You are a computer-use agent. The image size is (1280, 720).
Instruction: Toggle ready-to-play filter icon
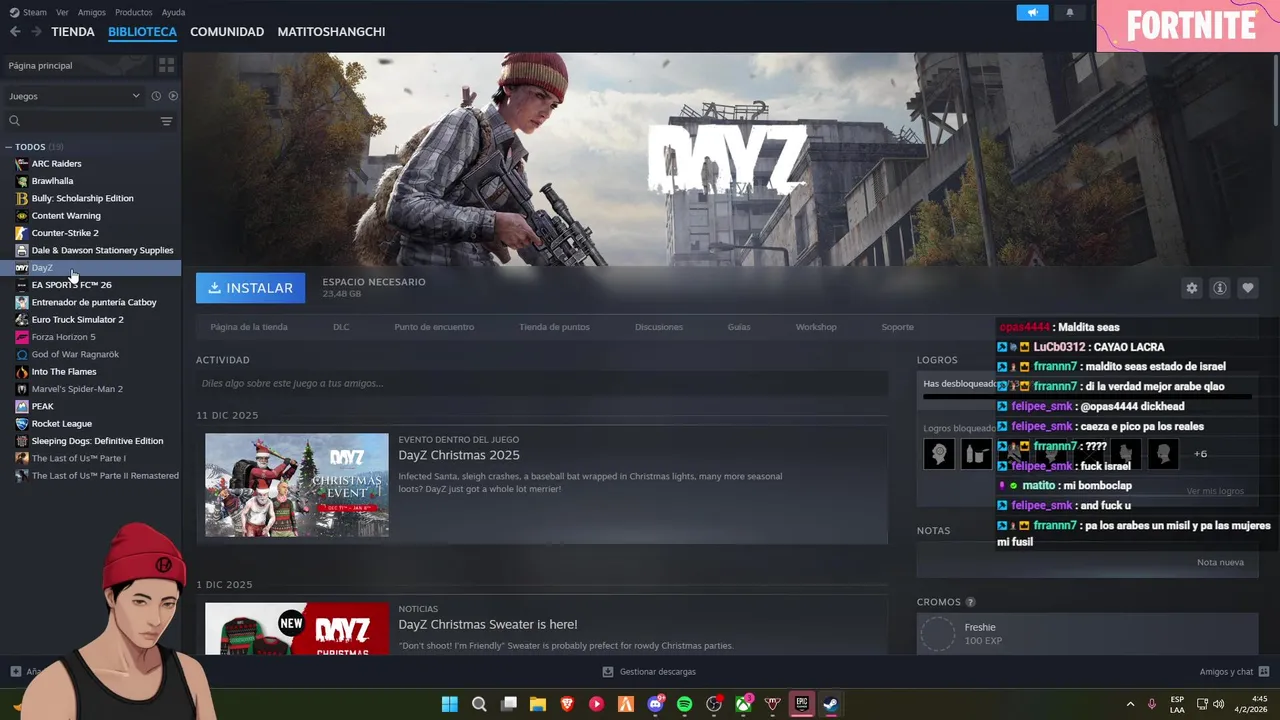(x=173, y=96)
